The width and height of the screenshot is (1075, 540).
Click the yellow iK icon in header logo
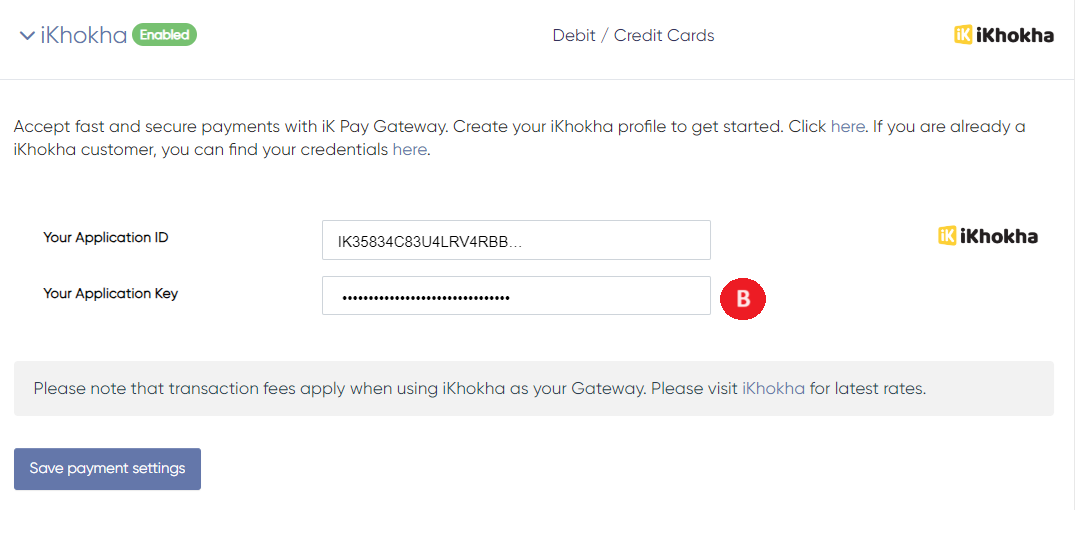pos(963,35)
